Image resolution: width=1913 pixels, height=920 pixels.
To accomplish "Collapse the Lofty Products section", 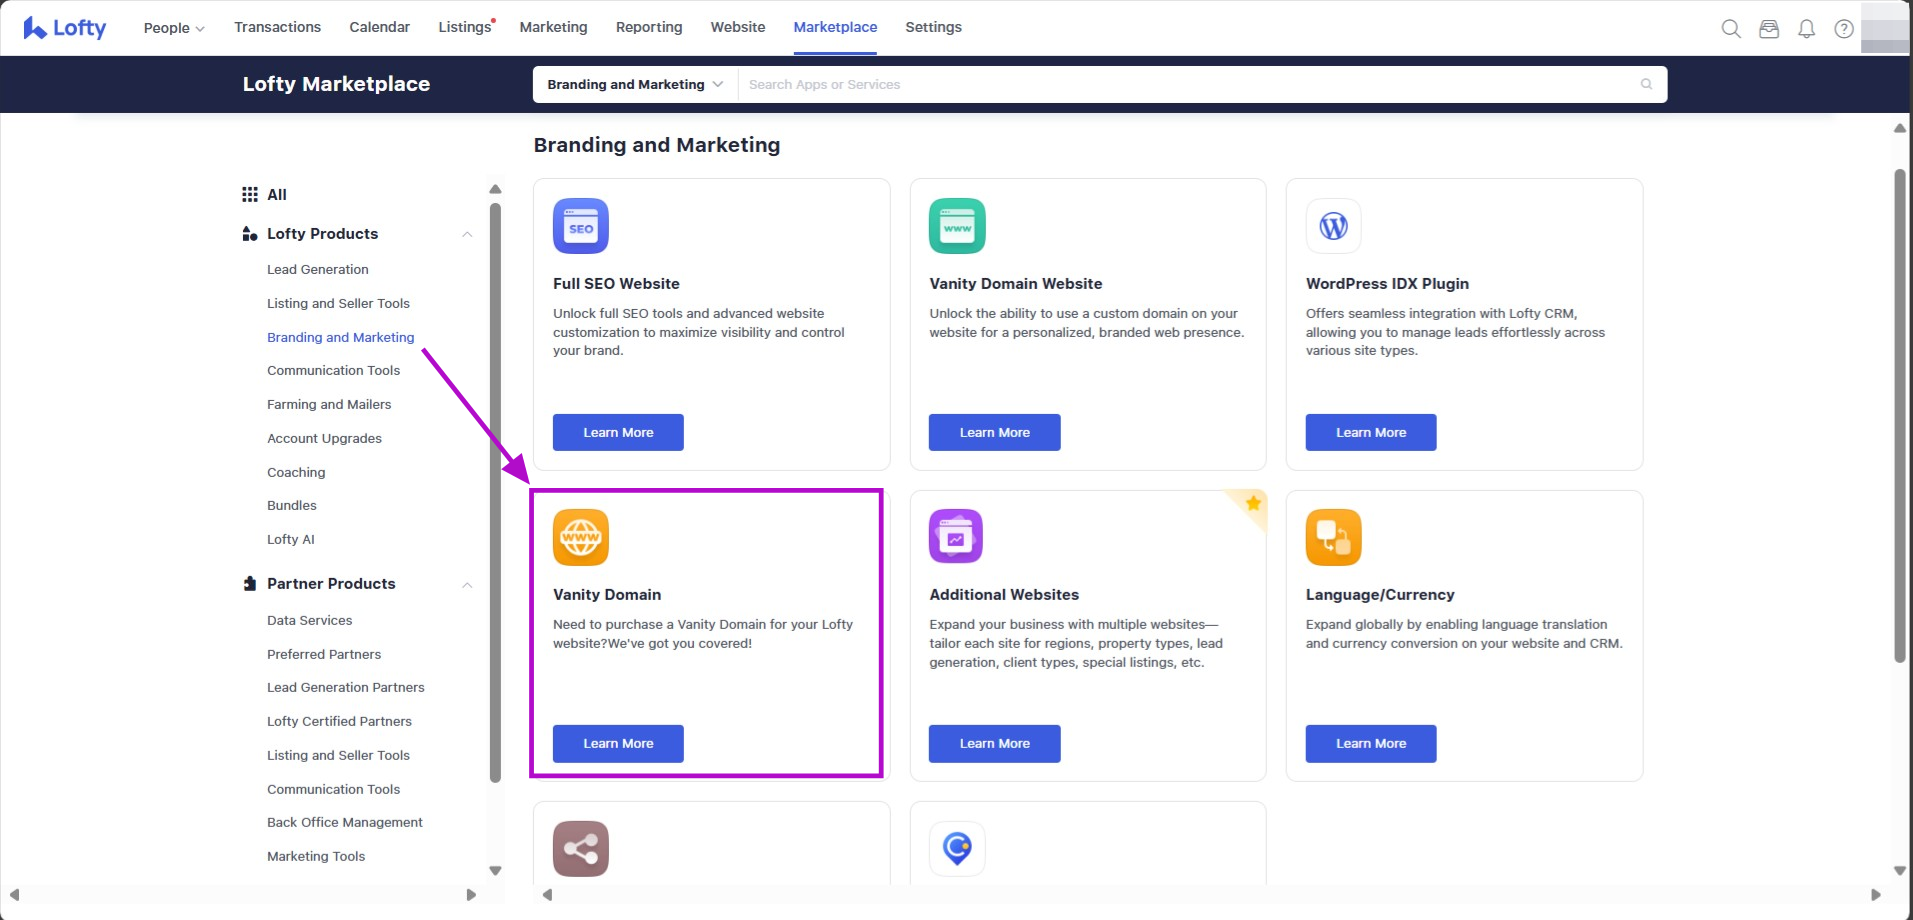I will (x=466, y=234).
